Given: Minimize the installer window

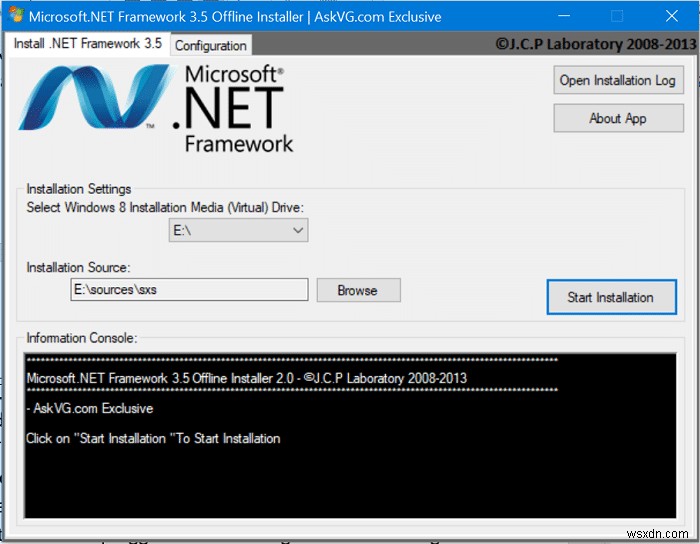Looking at the screenshot, I should (564, 16).
